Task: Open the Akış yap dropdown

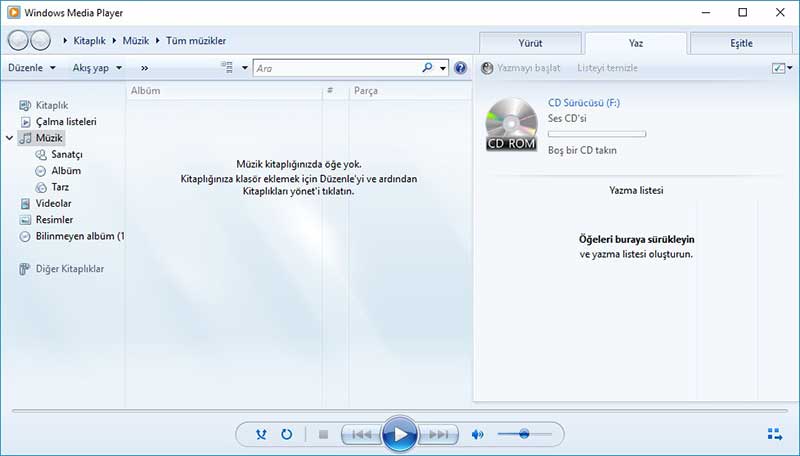Action: (x=97, y=68)
